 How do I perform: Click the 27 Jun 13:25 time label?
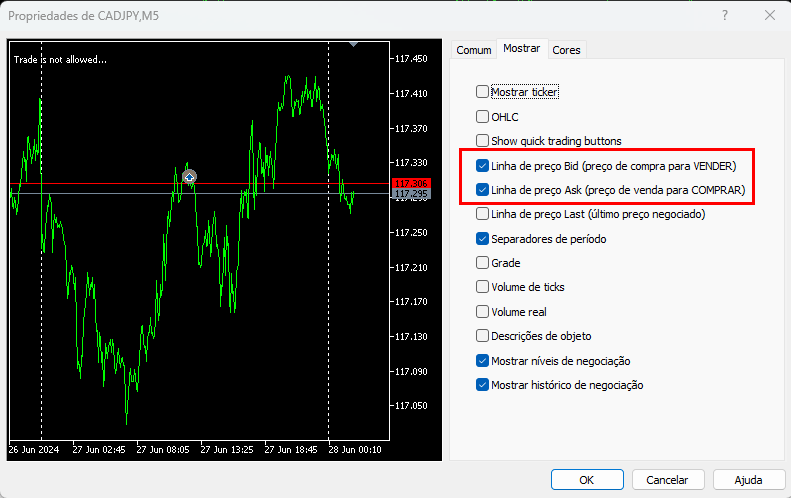[227, 450]
